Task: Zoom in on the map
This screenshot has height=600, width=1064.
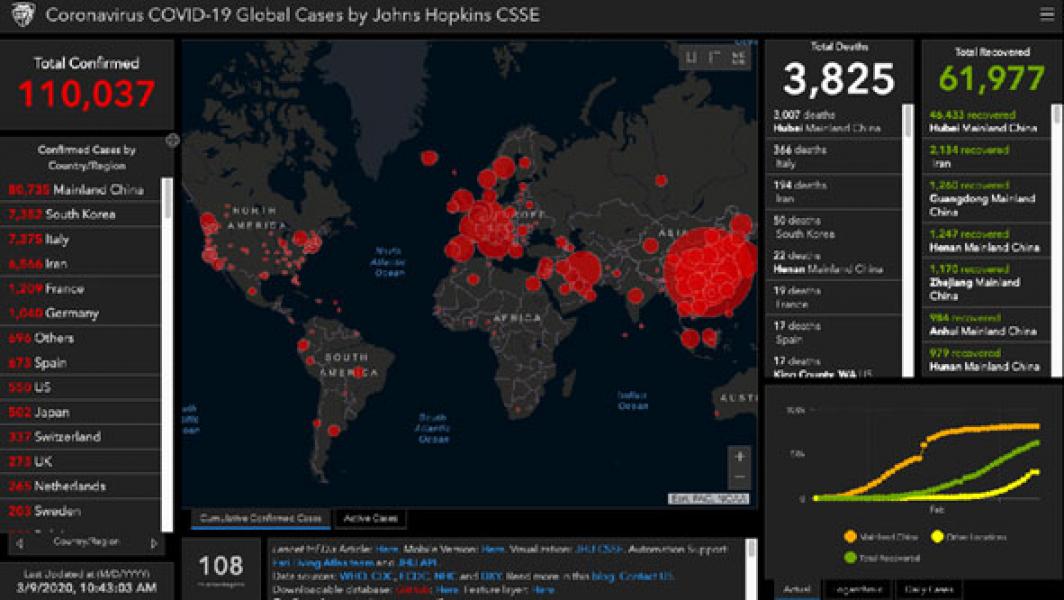Action: (x=740, y=456)
